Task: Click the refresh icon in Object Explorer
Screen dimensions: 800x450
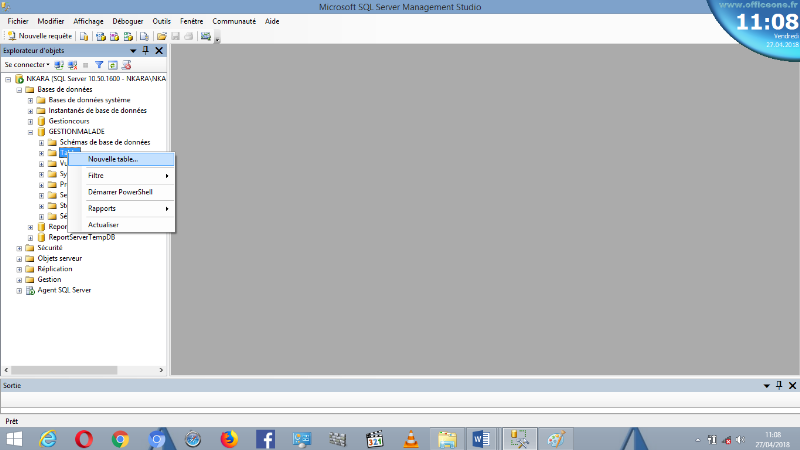Action: point(113,65)
